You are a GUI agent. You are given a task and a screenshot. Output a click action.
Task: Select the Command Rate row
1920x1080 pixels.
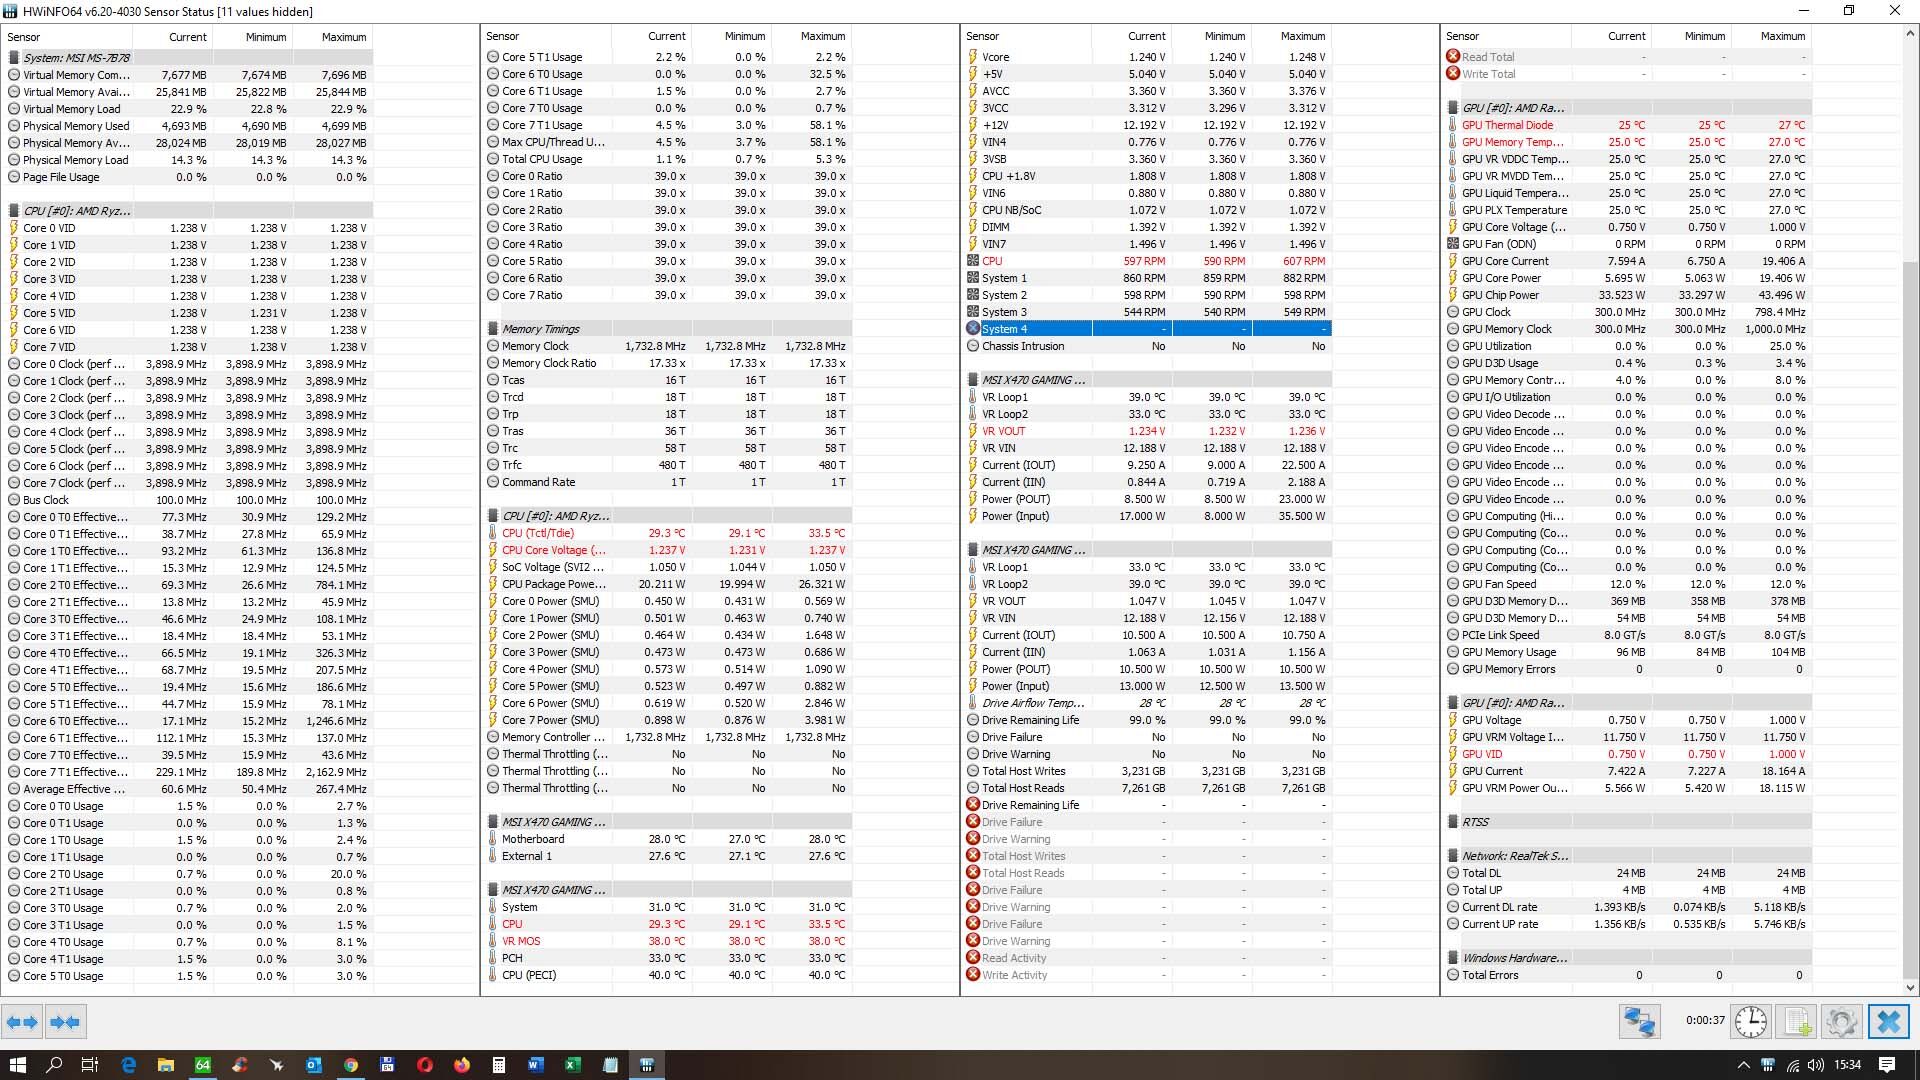tap(669, 482)
